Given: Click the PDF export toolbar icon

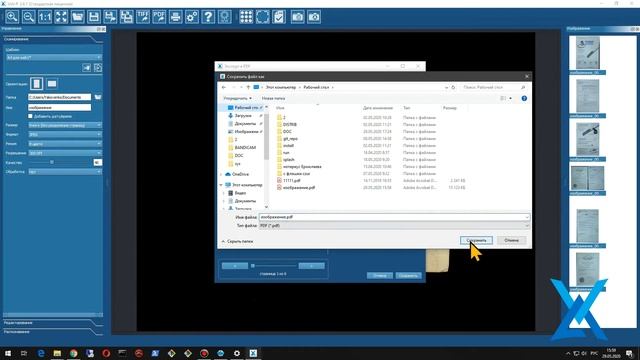Looking at the screenshot, I should [x=159, y=17].
